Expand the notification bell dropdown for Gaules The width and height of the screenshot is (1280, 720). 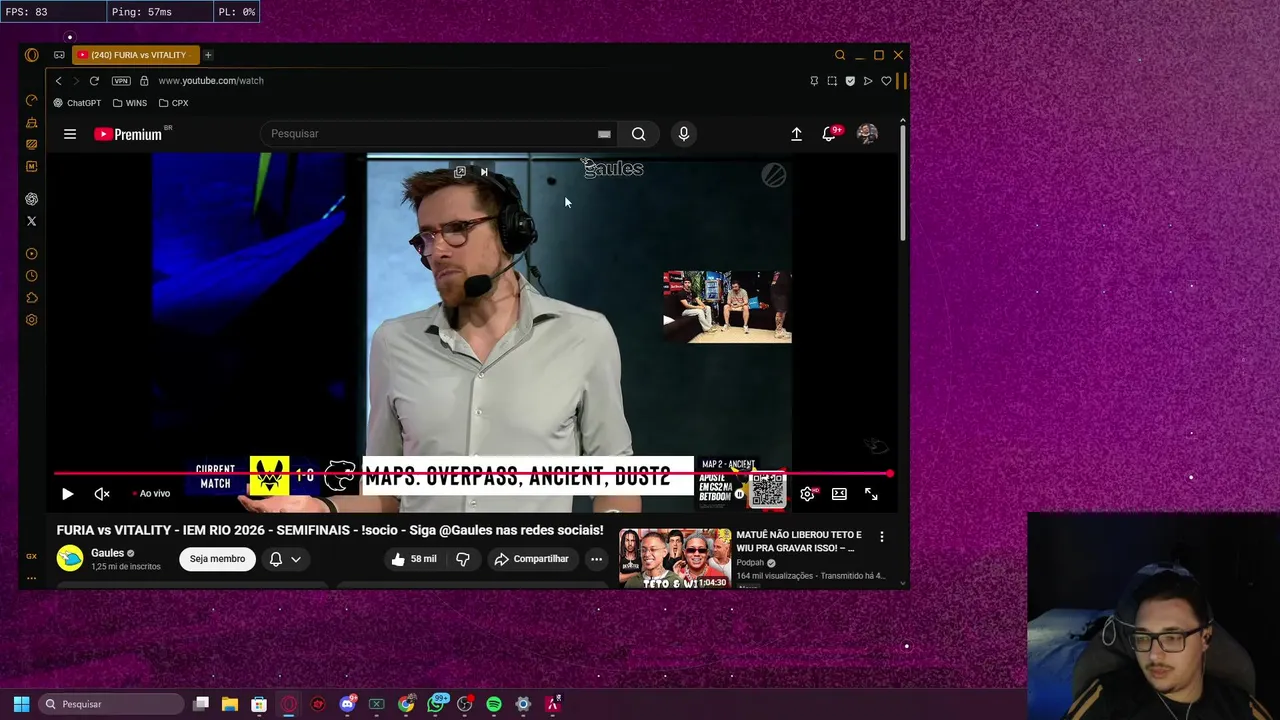pyautogui.click(x=285, y=559)
